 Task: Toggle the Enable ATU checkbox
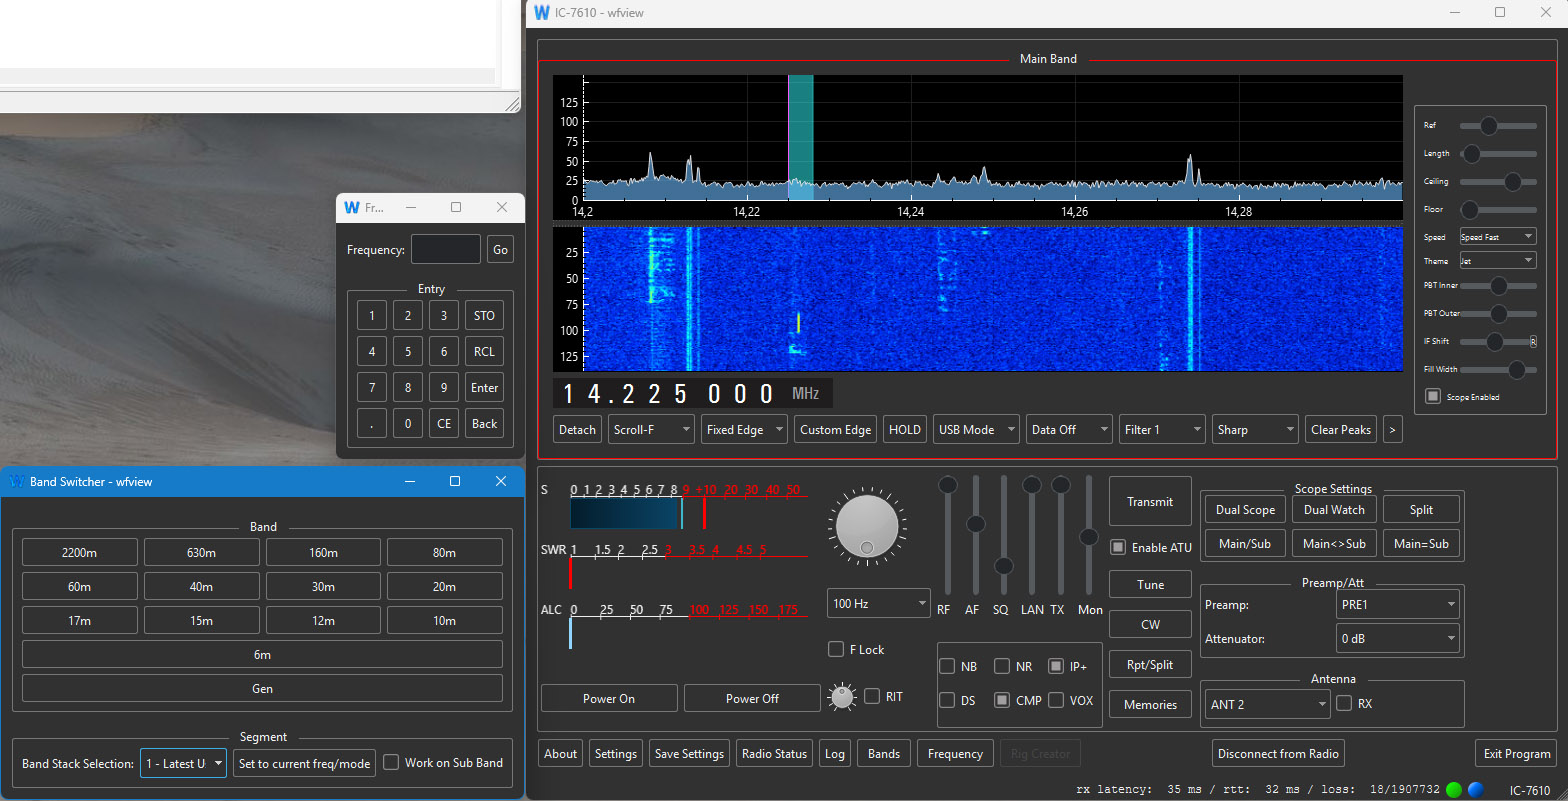(1118, 547)
